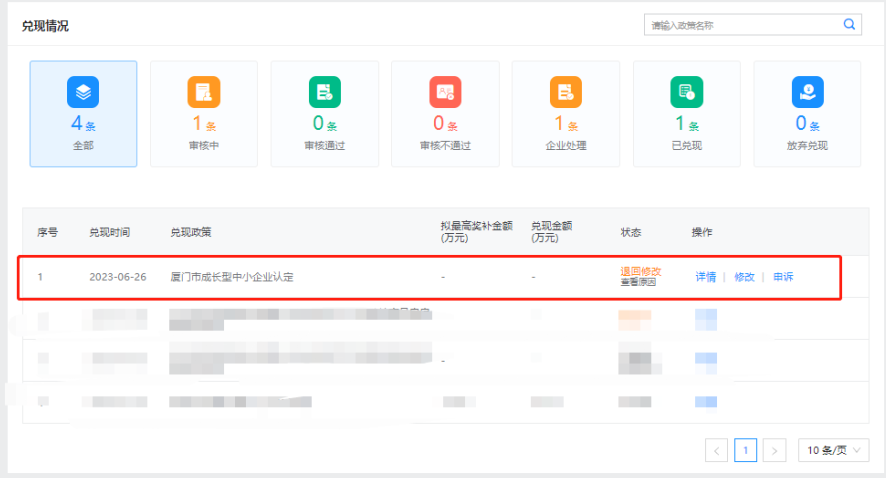Open 详情 for row 1
Viewport: 886px width, 478px height.
pos(705,277)
